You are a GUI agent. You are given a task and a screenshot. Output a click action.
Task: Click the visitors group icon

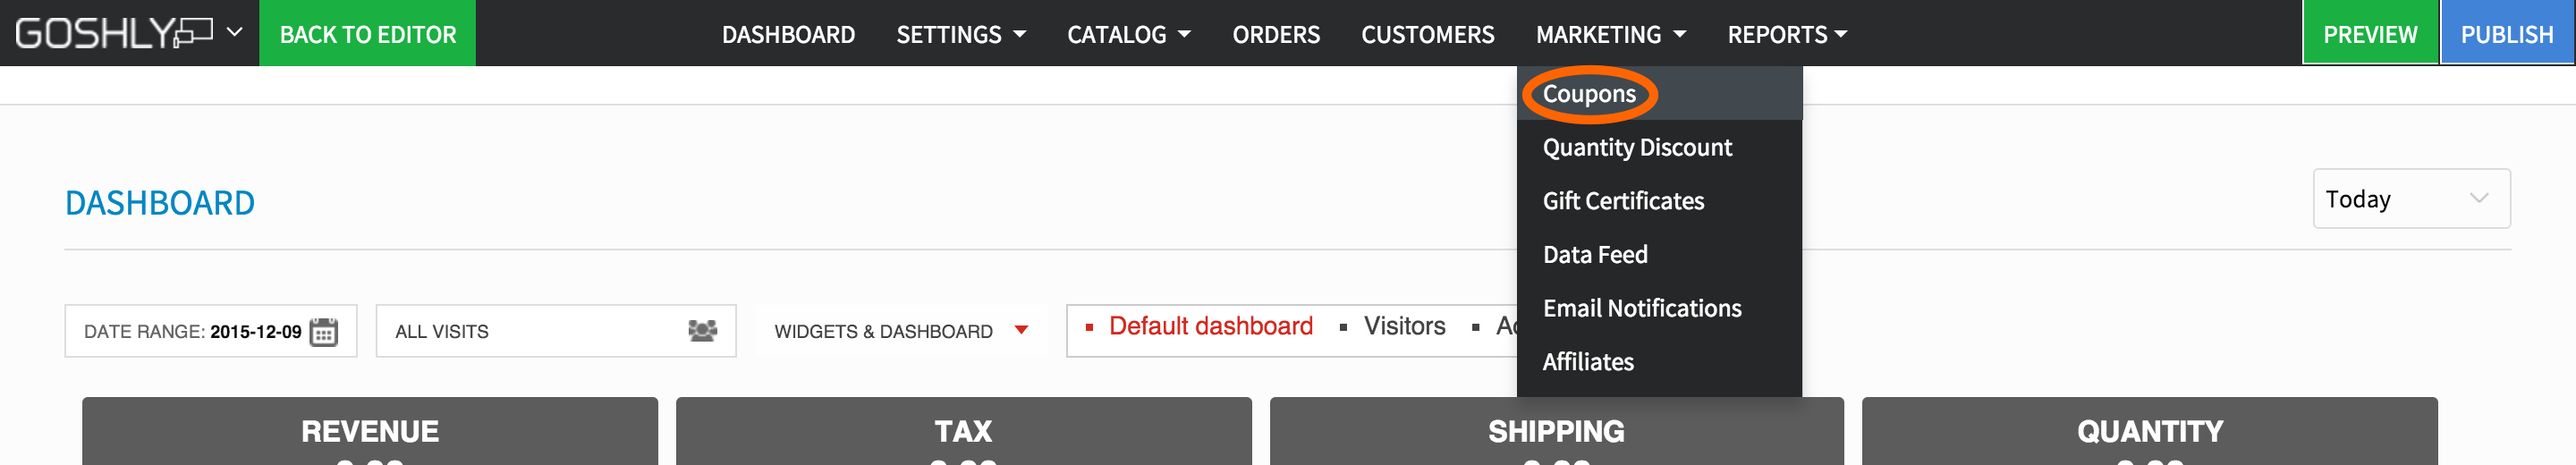tap(702, 330)
